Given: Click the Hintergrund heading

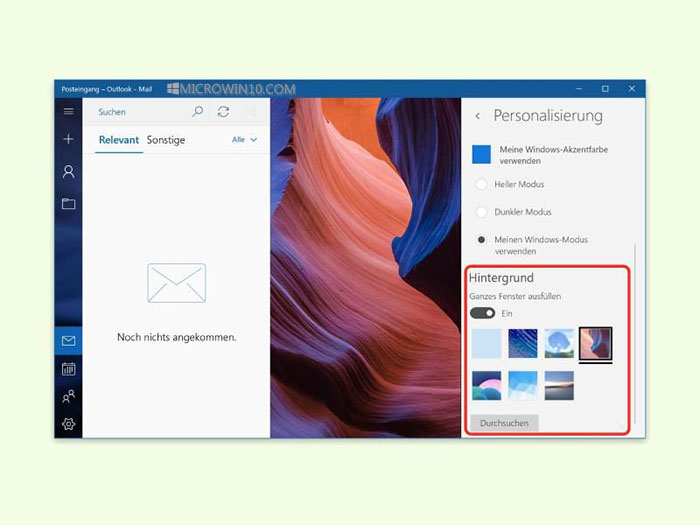Looking at the screenshot, I should tap(501, 278).
